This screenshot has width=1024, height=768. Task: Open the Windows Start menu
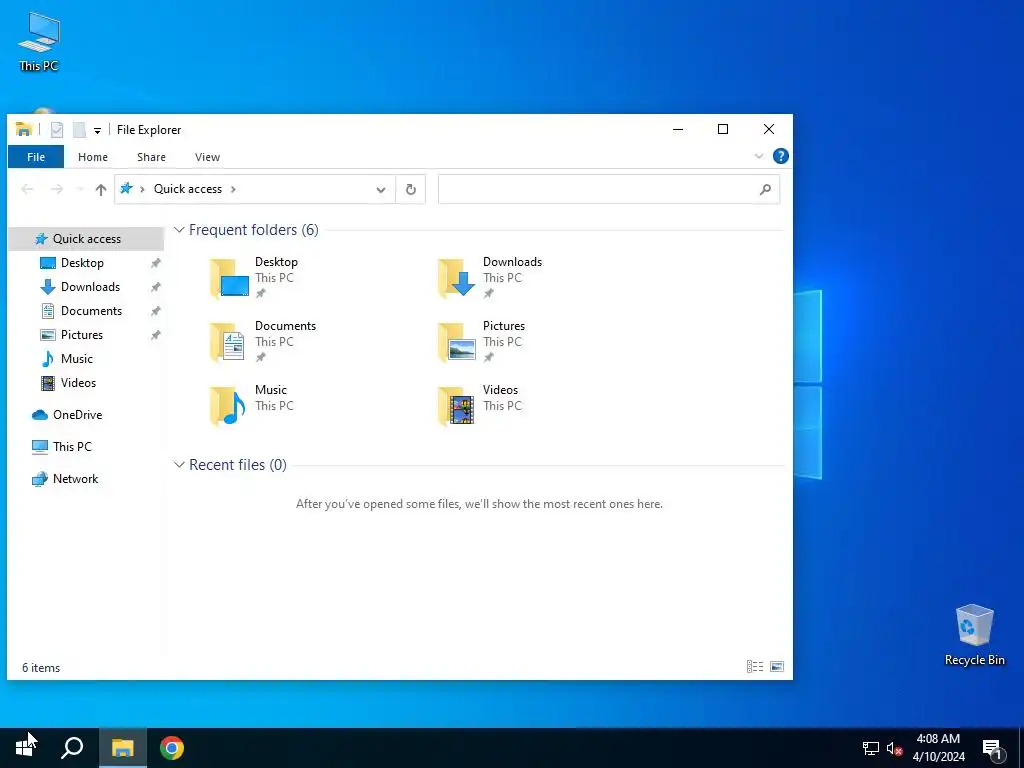click(25, 747)
